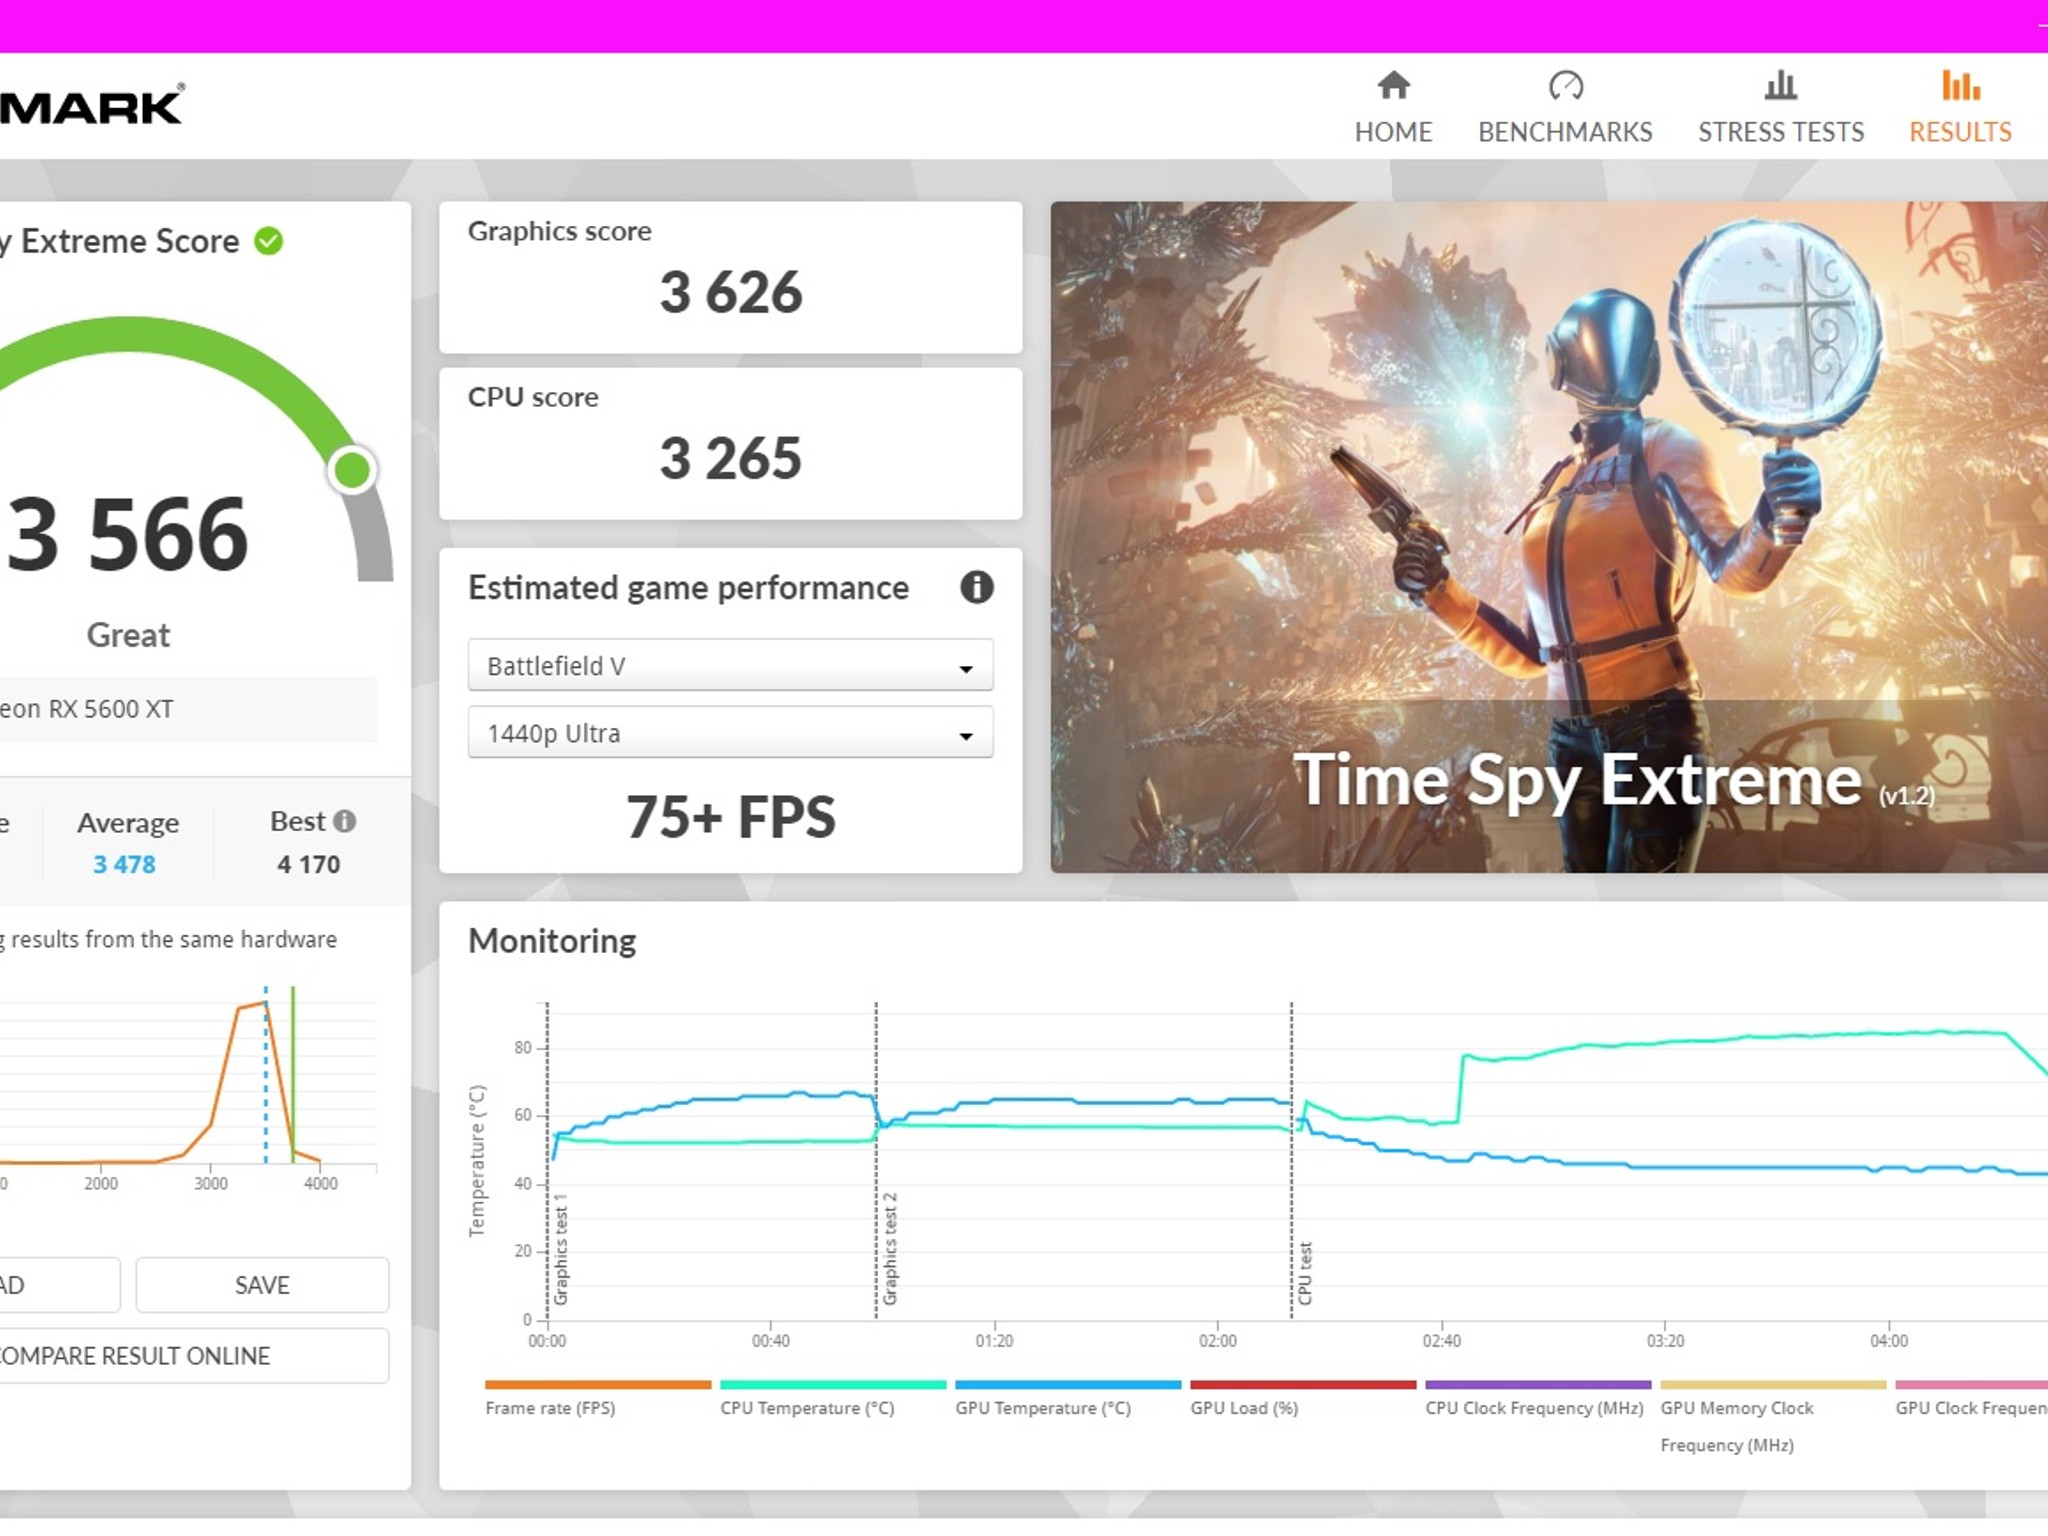Select the Stress Tests bar chart icon
Image resolution: width=2048 pixels, height=1536 pixels.
[x=1780, y=86]
